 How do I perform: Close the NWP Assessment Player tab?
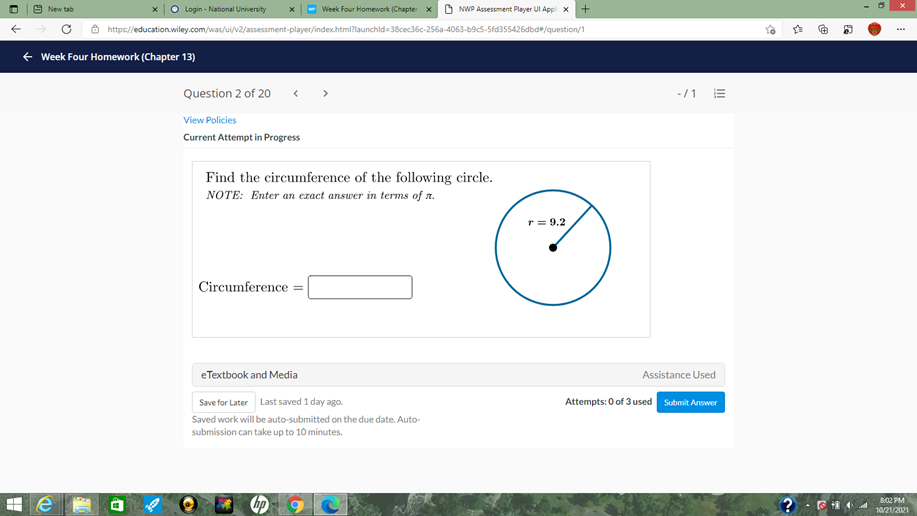[x=566, y=9]
